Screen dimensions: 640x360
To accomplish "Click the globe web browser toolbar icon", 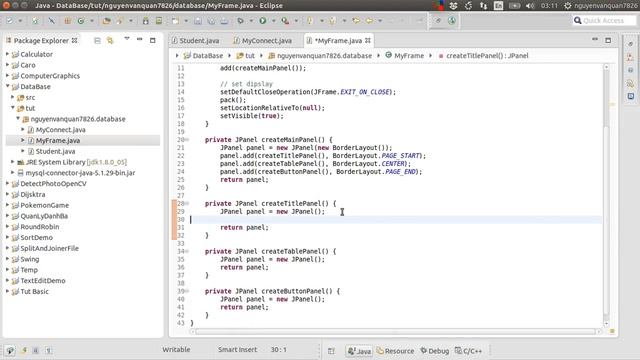I will point(452,20).
